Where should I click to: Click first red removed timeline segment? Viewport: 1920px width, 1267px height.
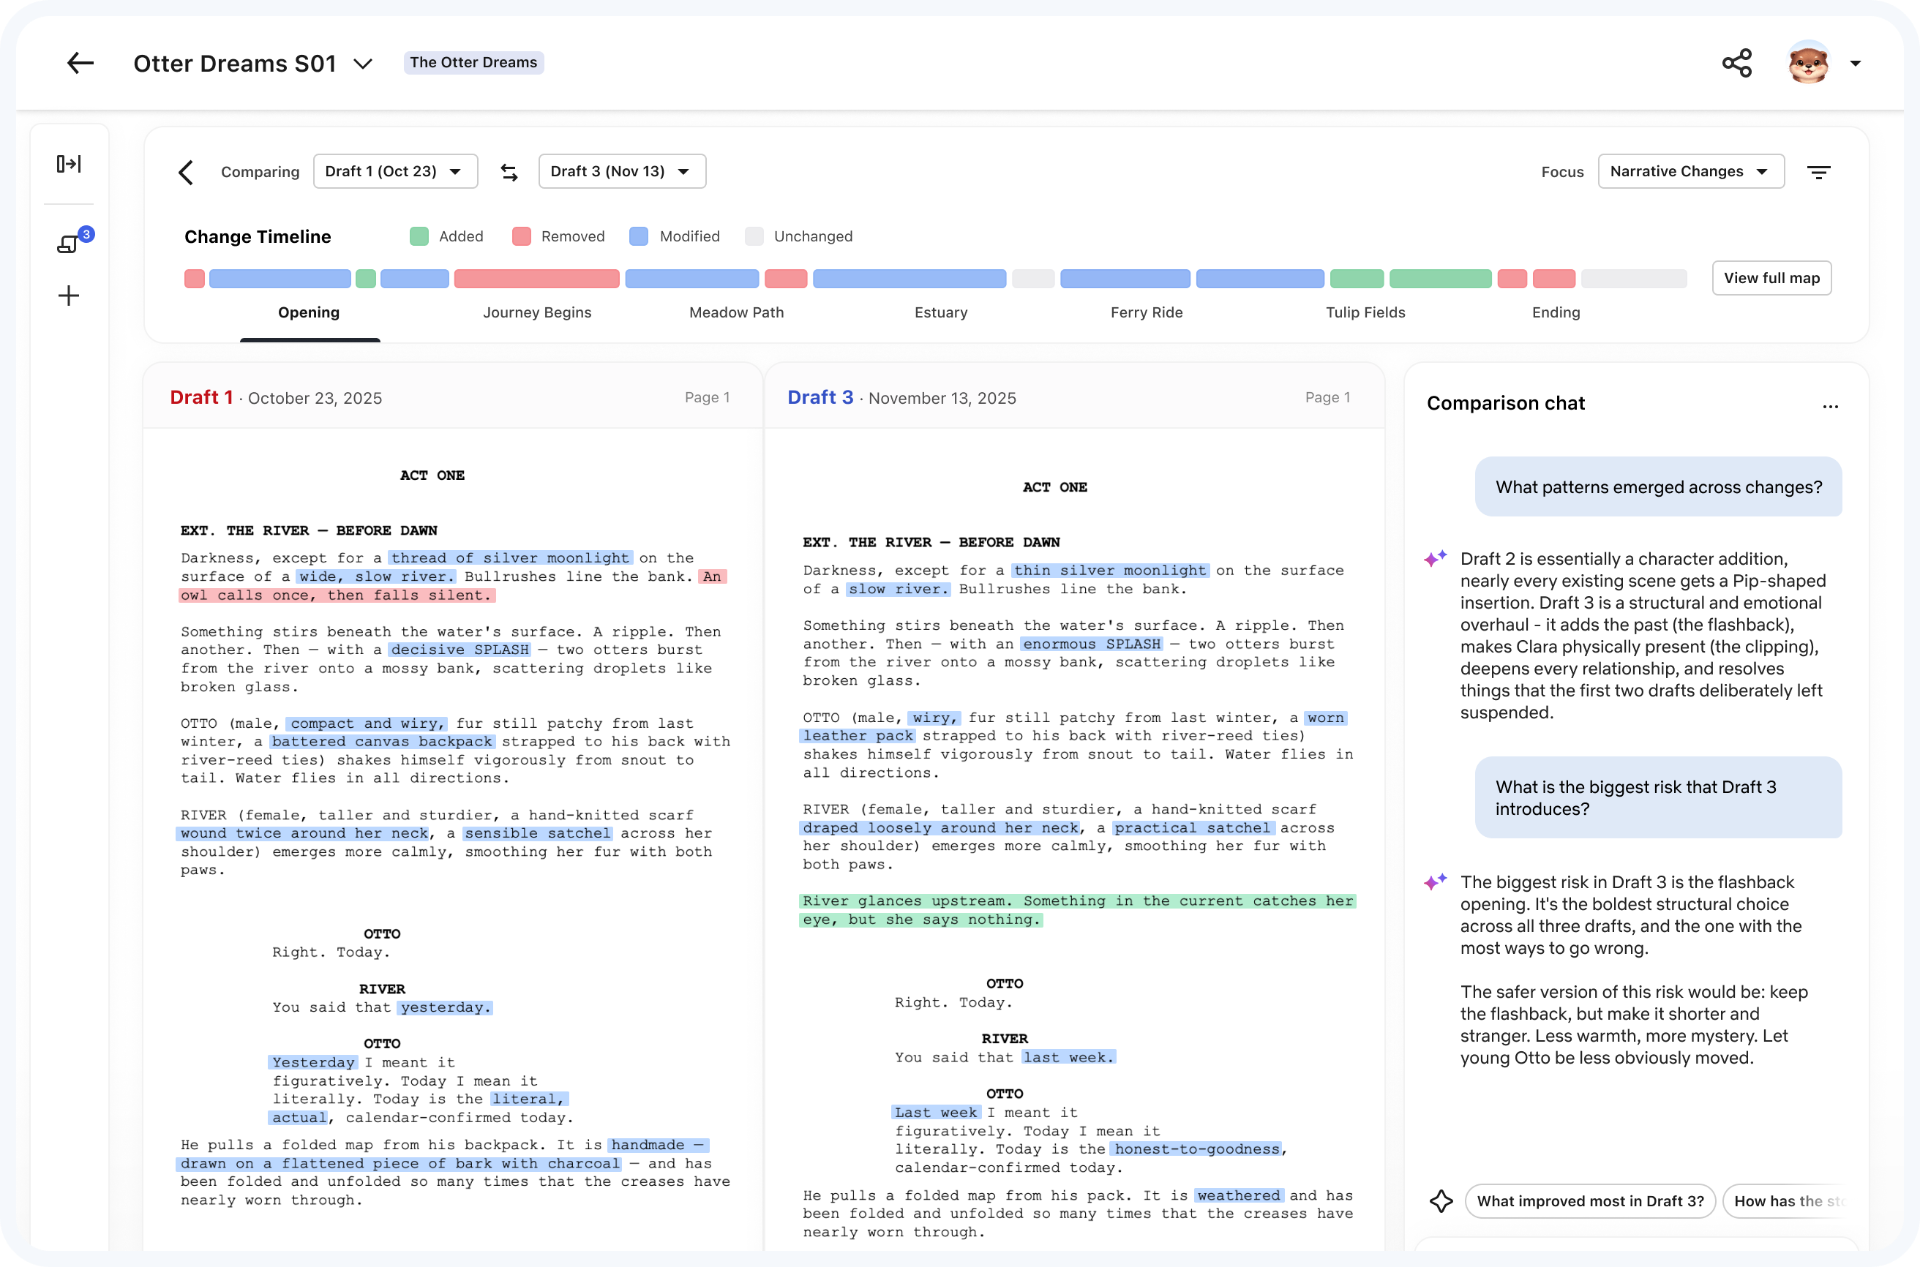194,278
